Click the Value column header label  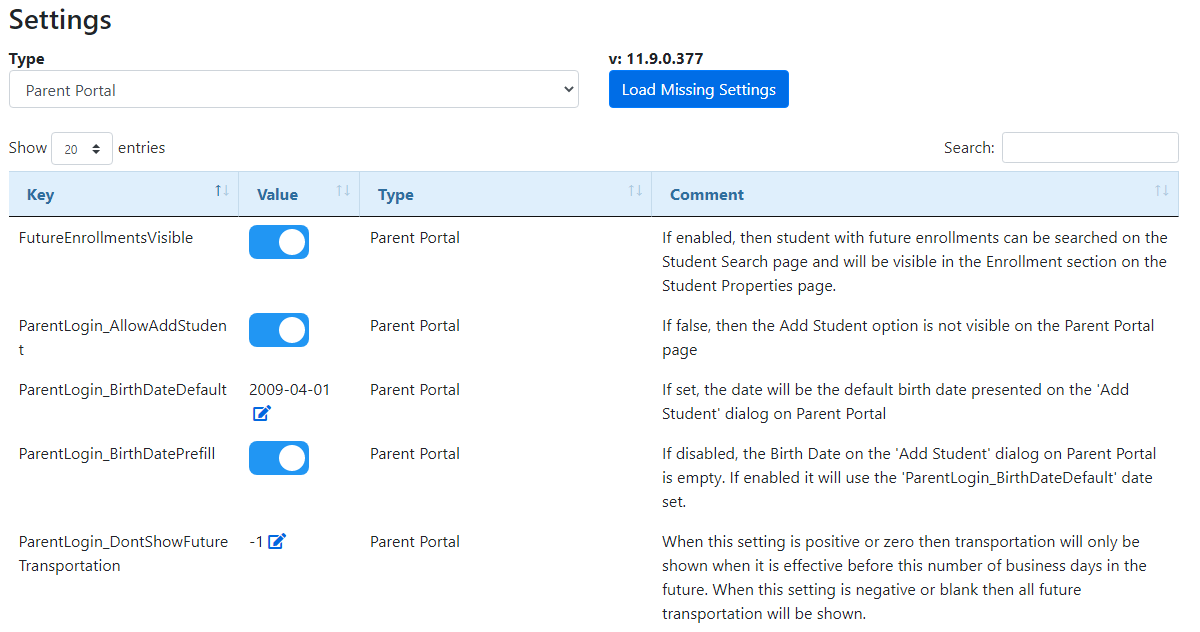point(277,195)
